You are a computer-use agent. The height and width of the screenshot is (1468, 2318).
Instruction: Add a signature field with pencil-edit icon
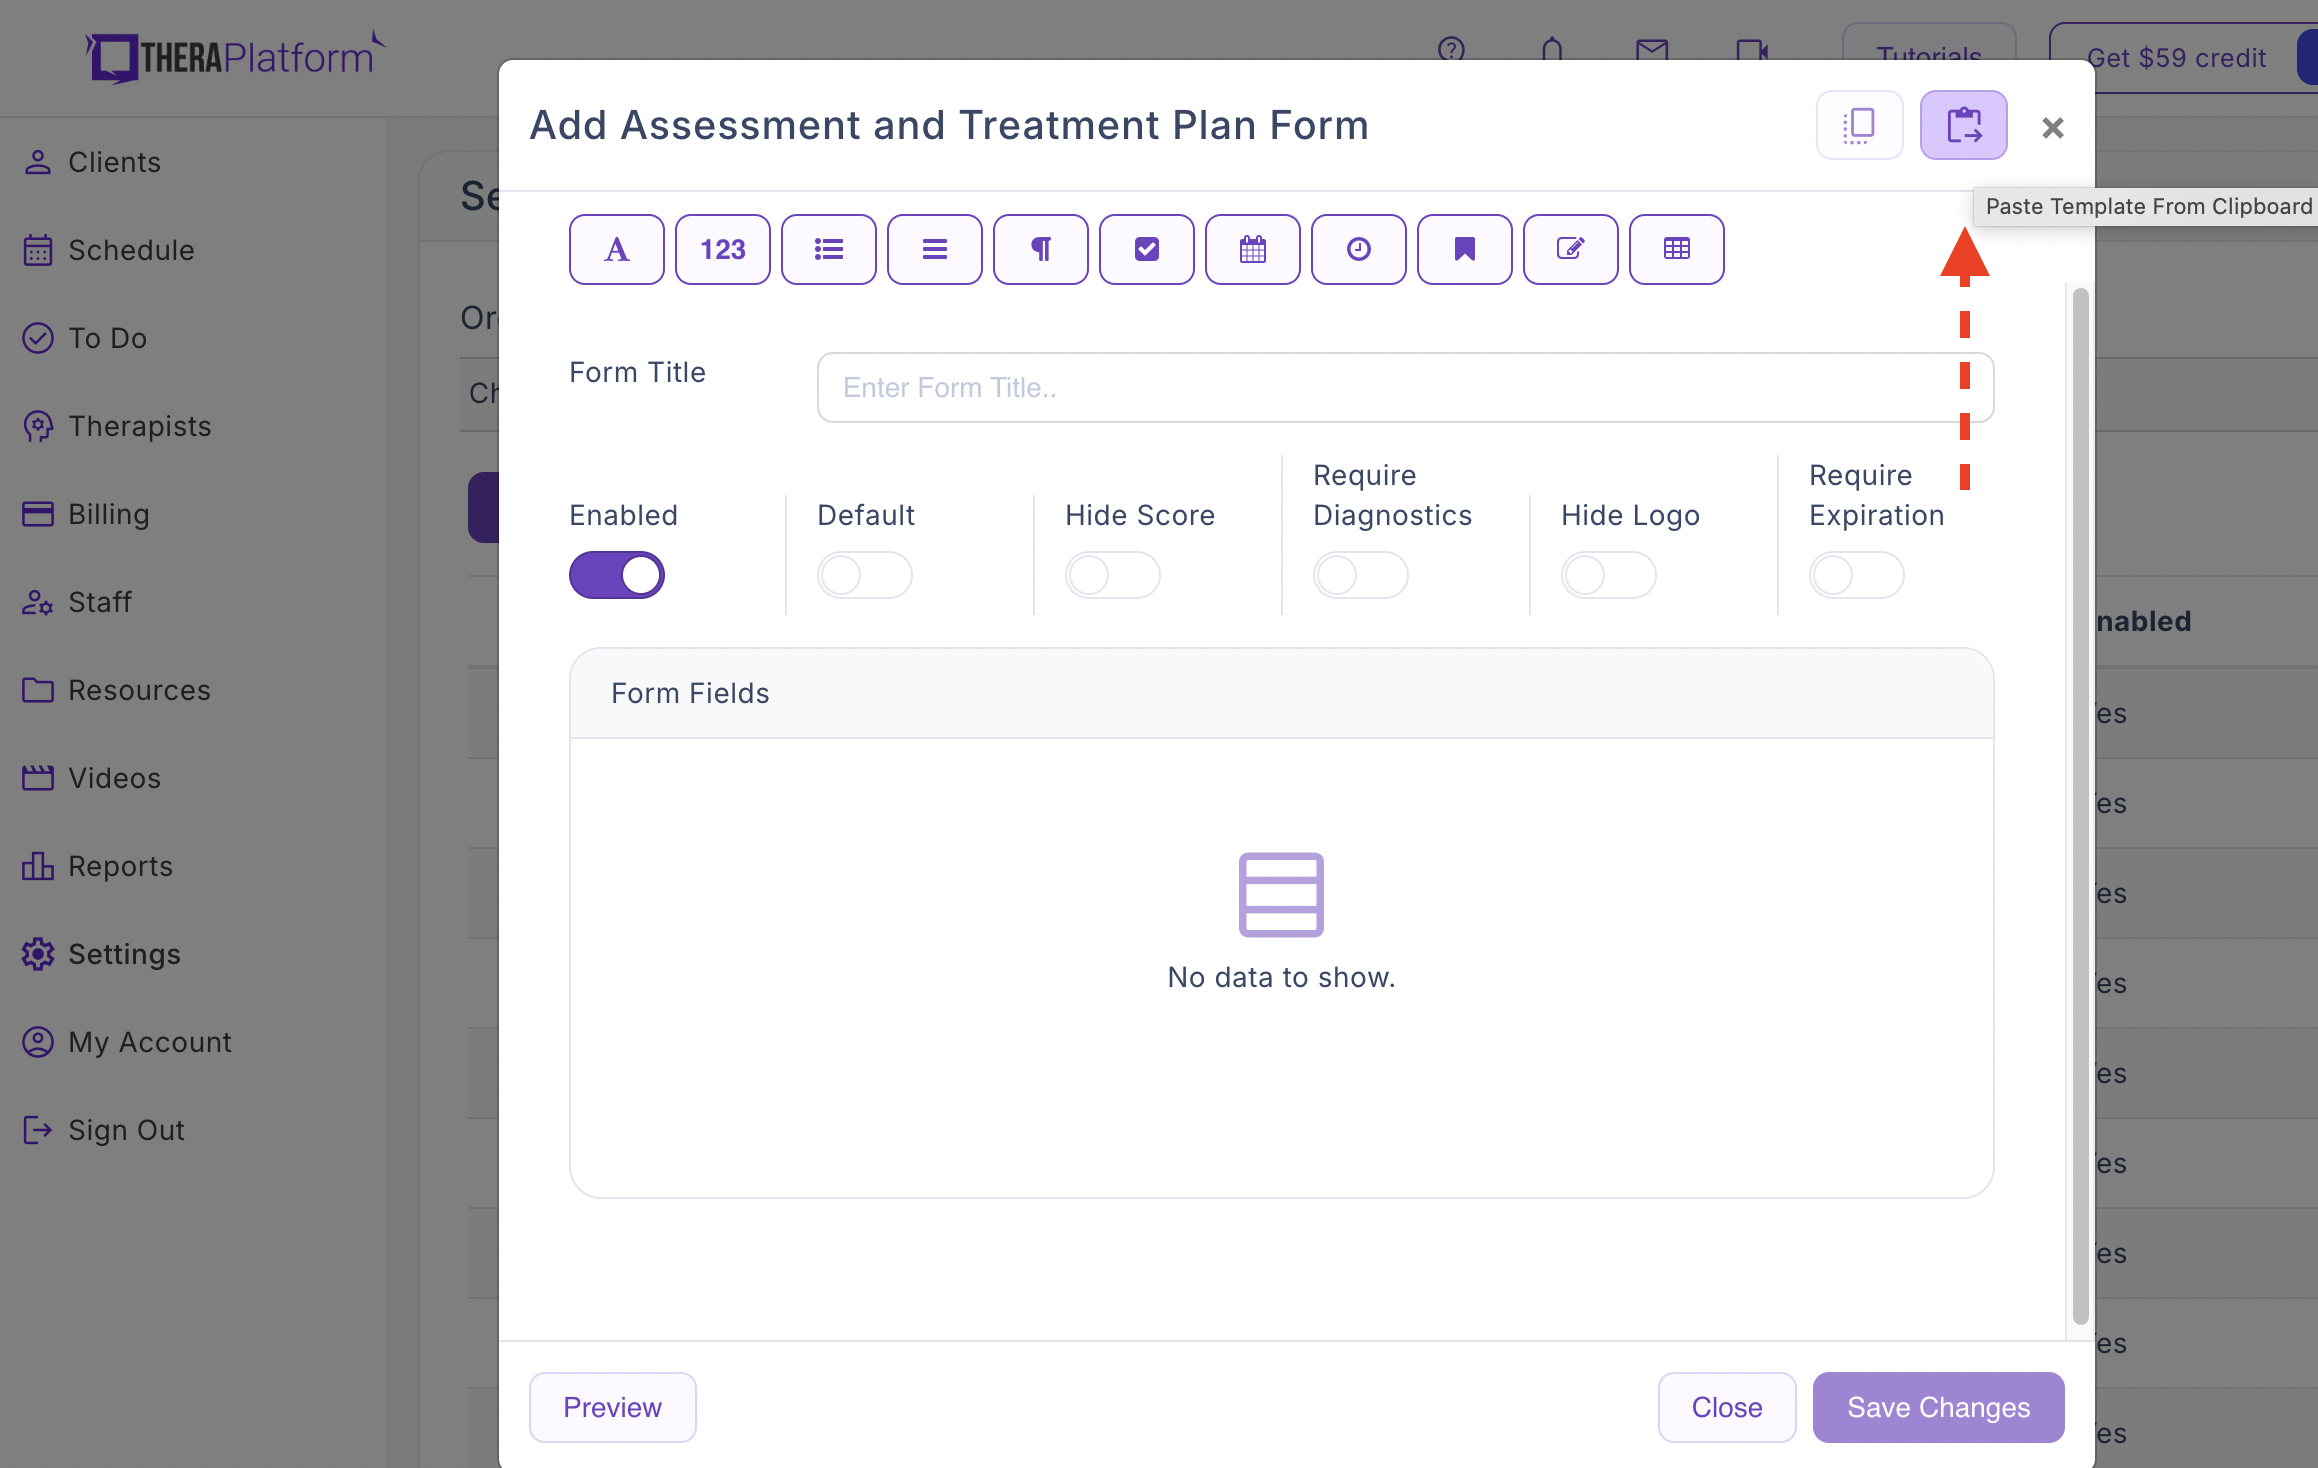point(1570,249)
